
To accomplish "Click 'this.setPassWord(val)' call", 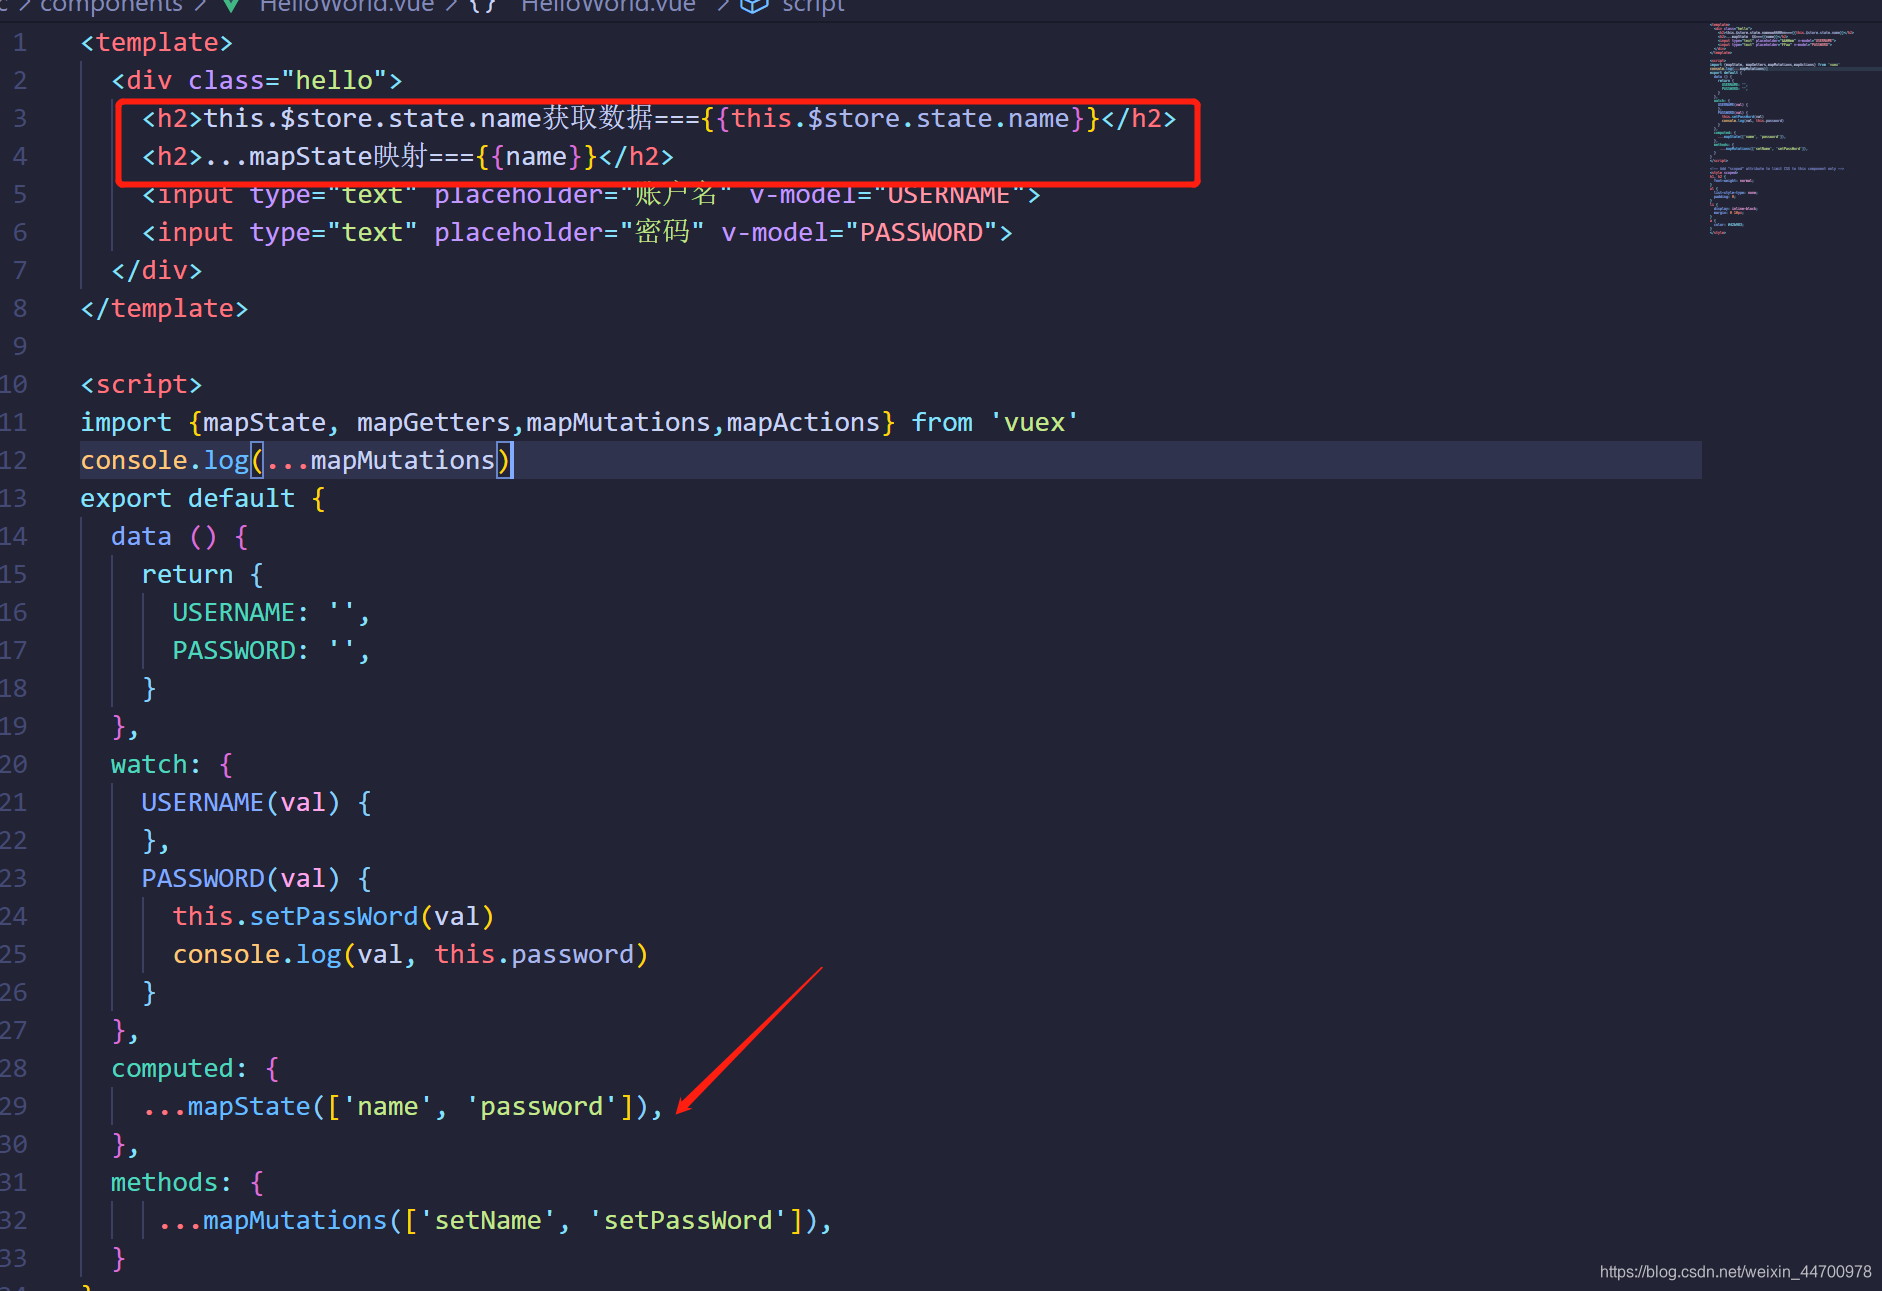I will pos(333,916).
